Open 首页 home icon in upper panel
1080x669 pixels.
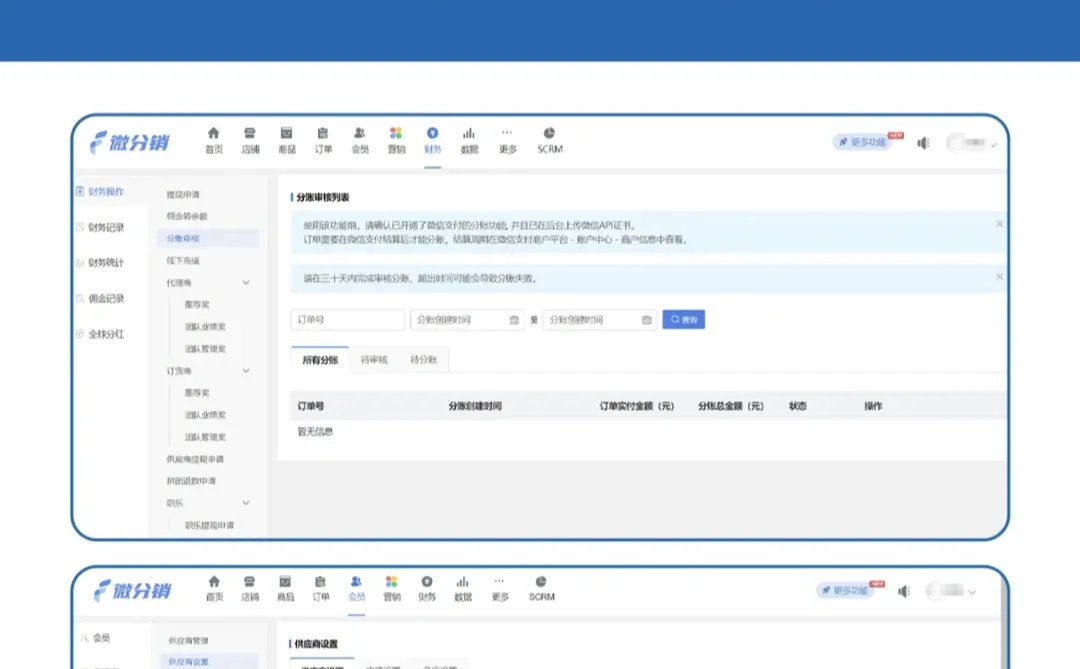214,133
